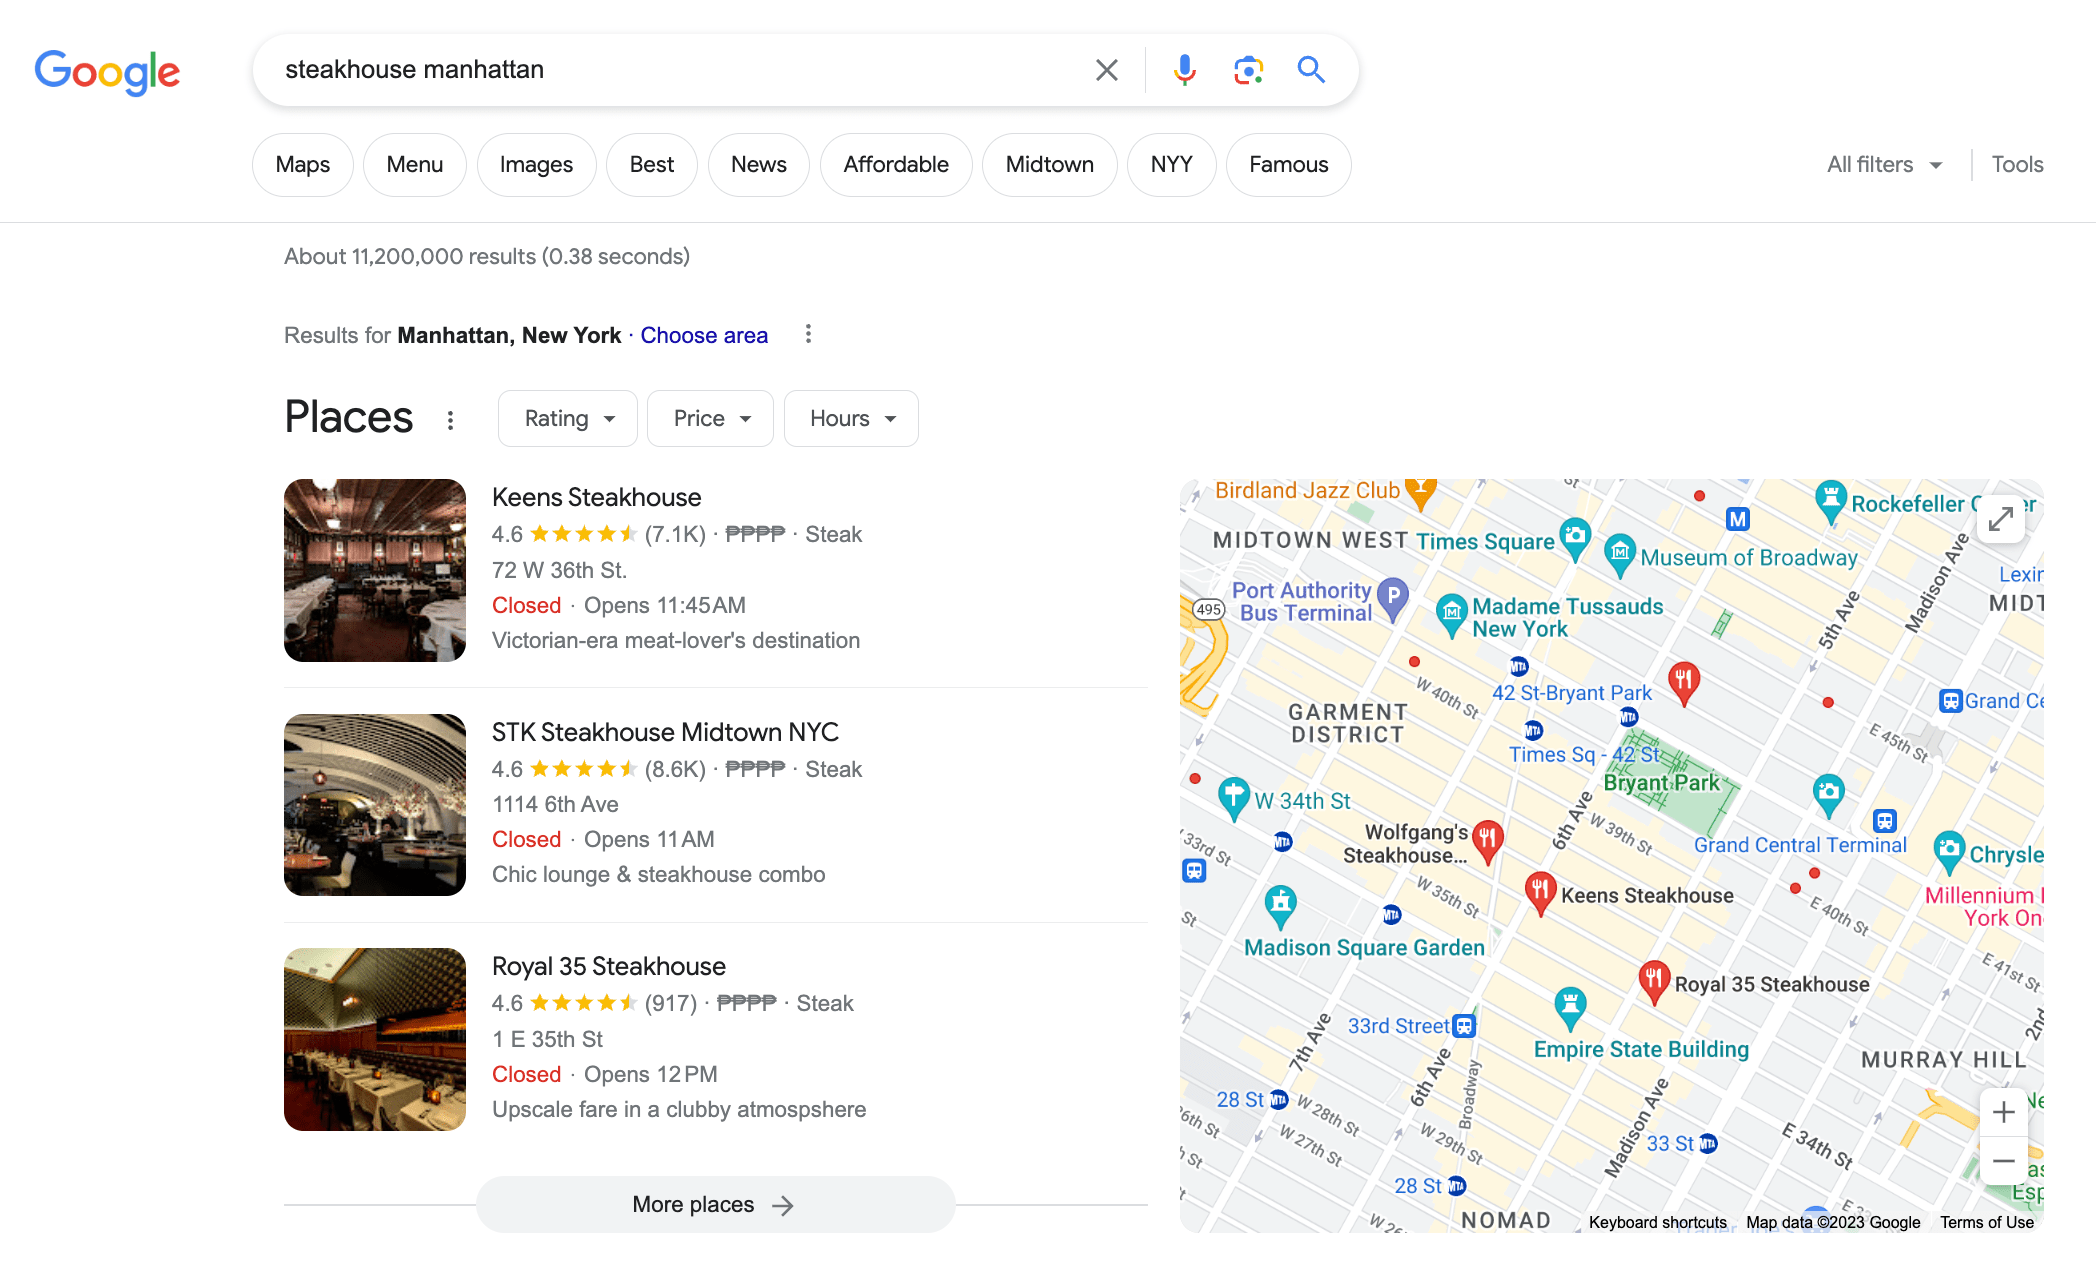Viewport: 2096px width, 1264px height.
Task: Click the W 34th St marker icon
Action: click(x=1234, y=799)
